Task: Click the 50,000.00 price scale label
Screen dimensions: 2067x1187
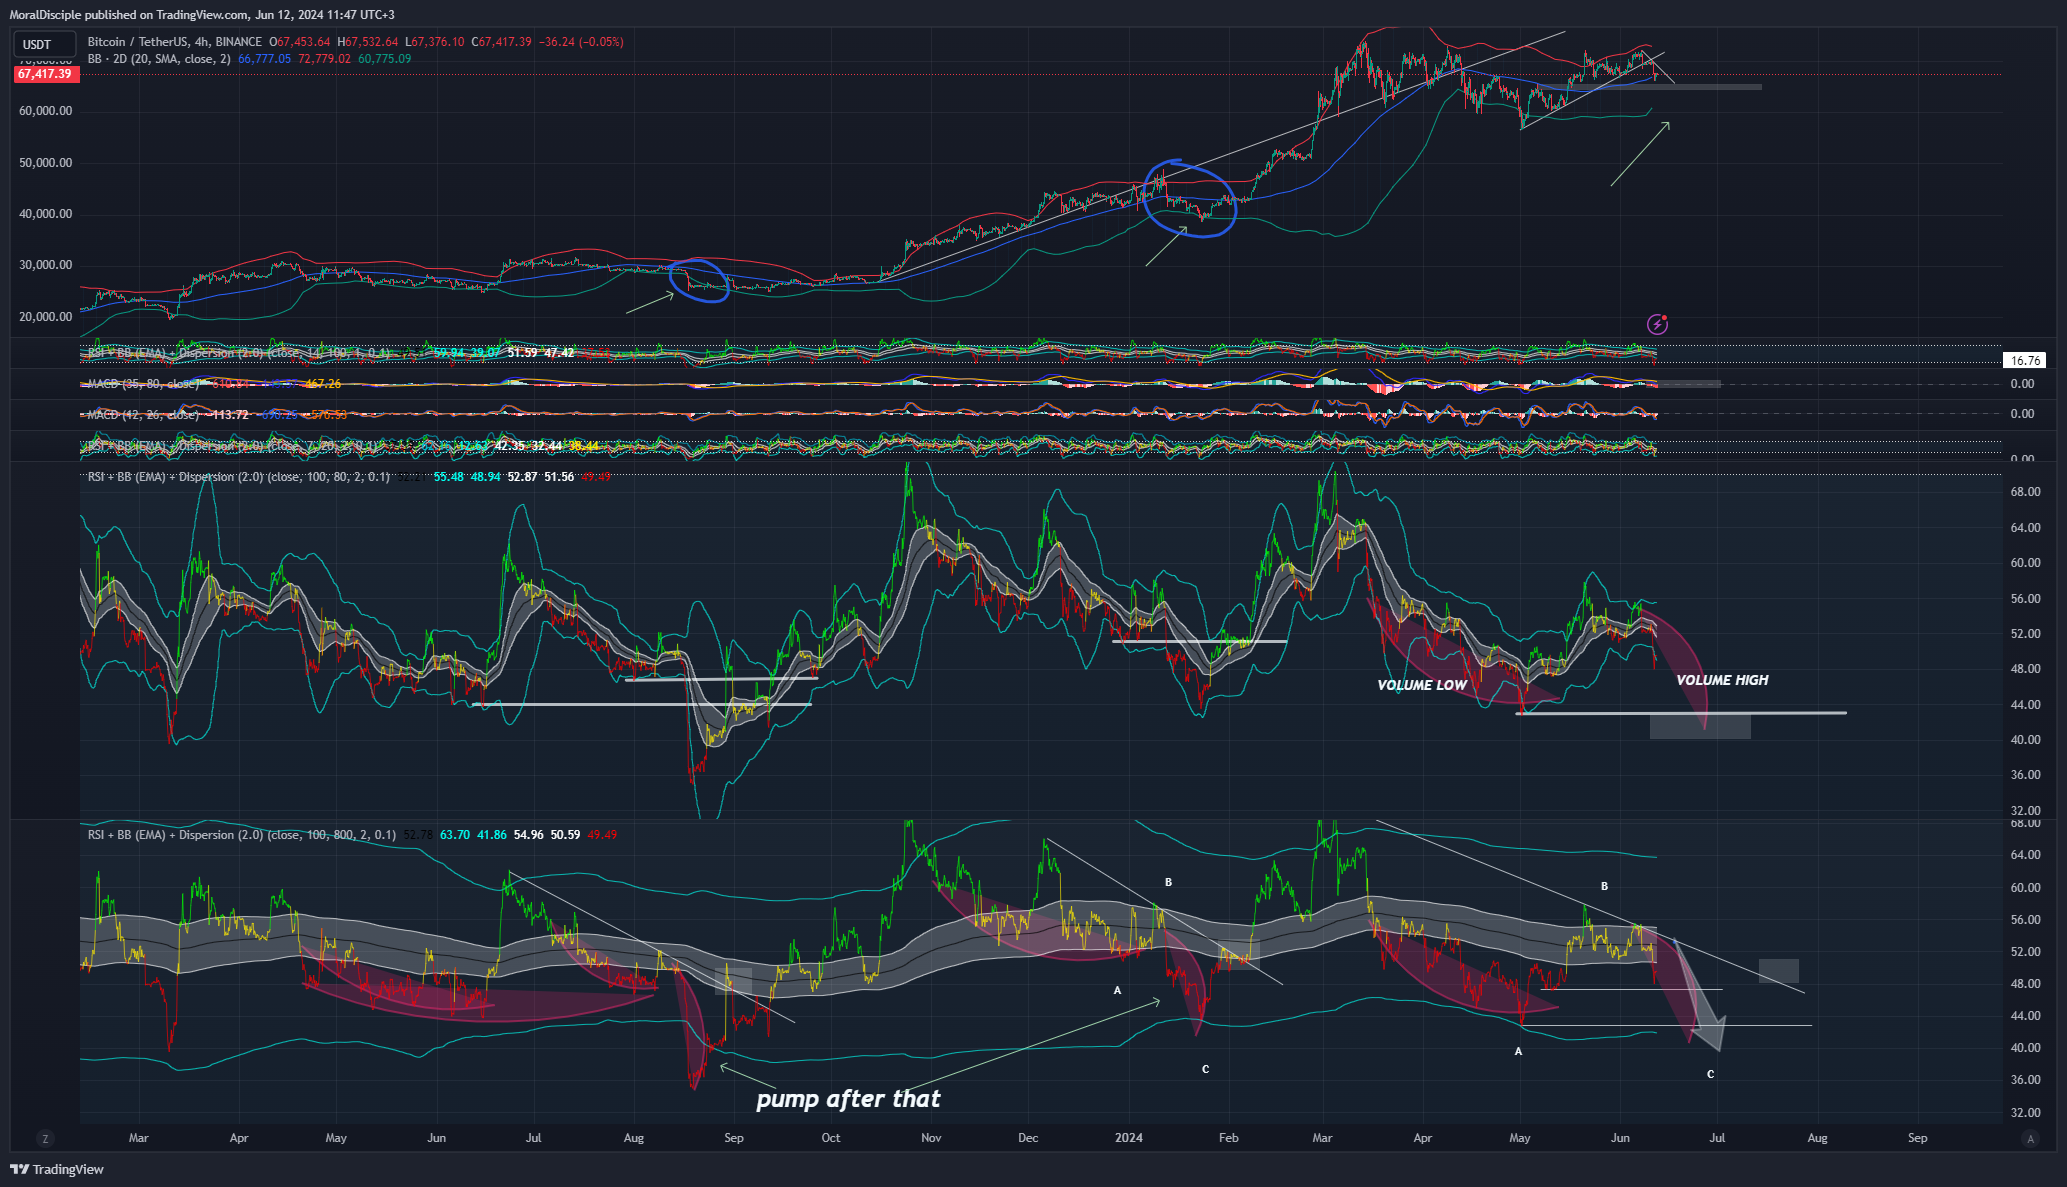Action: (x=45, y=163)
